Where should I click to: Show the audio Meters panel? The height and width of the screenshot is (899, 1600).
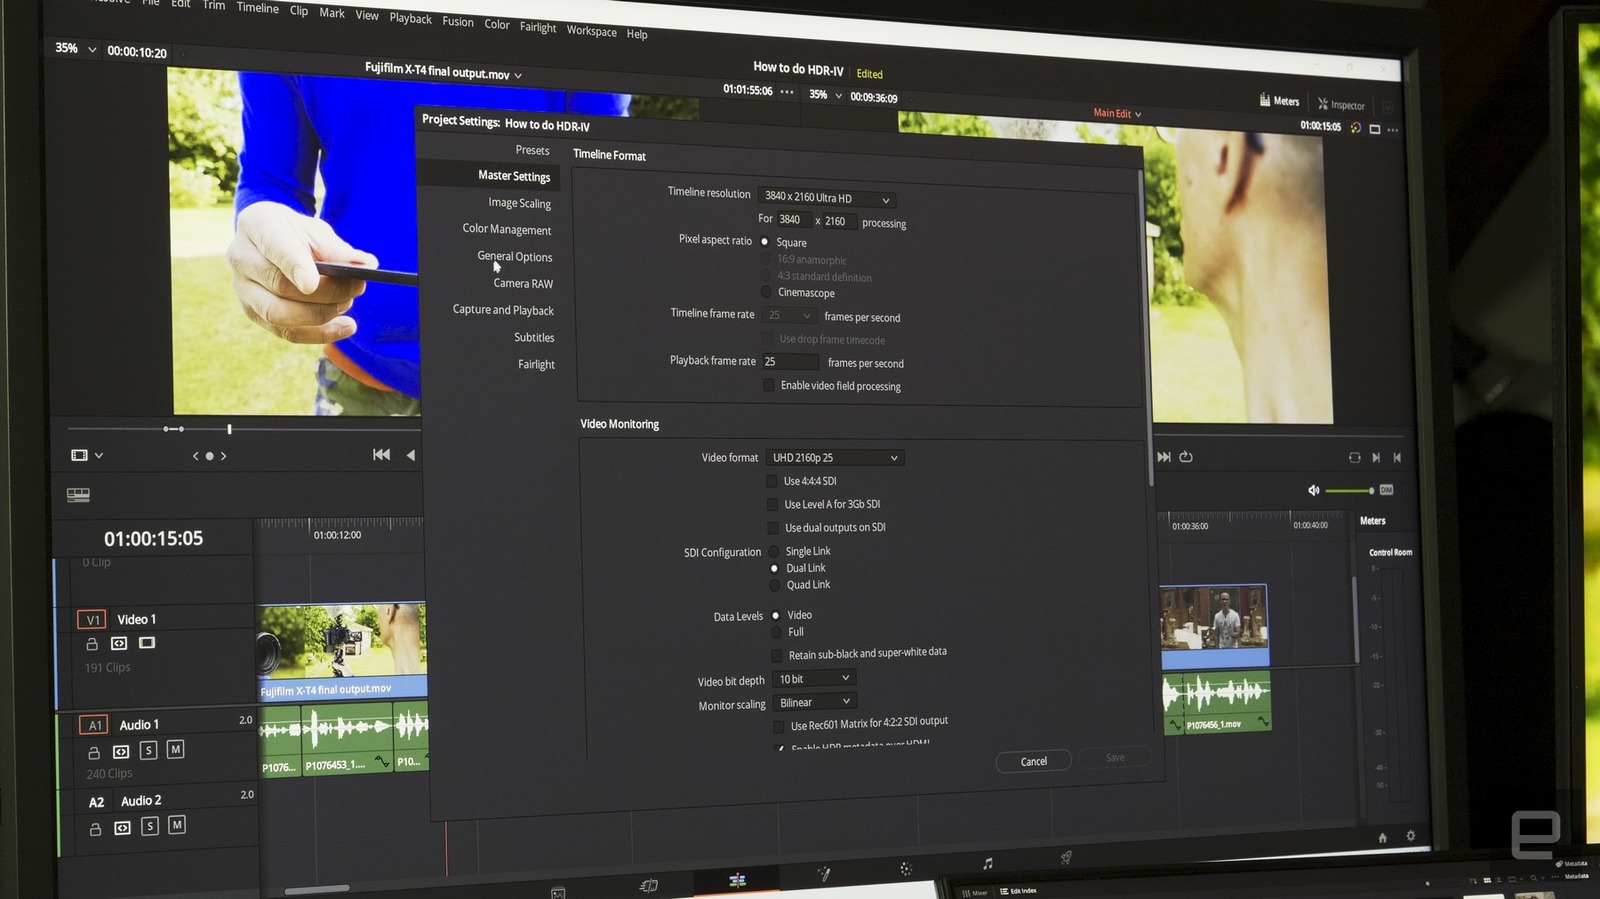1279,101
